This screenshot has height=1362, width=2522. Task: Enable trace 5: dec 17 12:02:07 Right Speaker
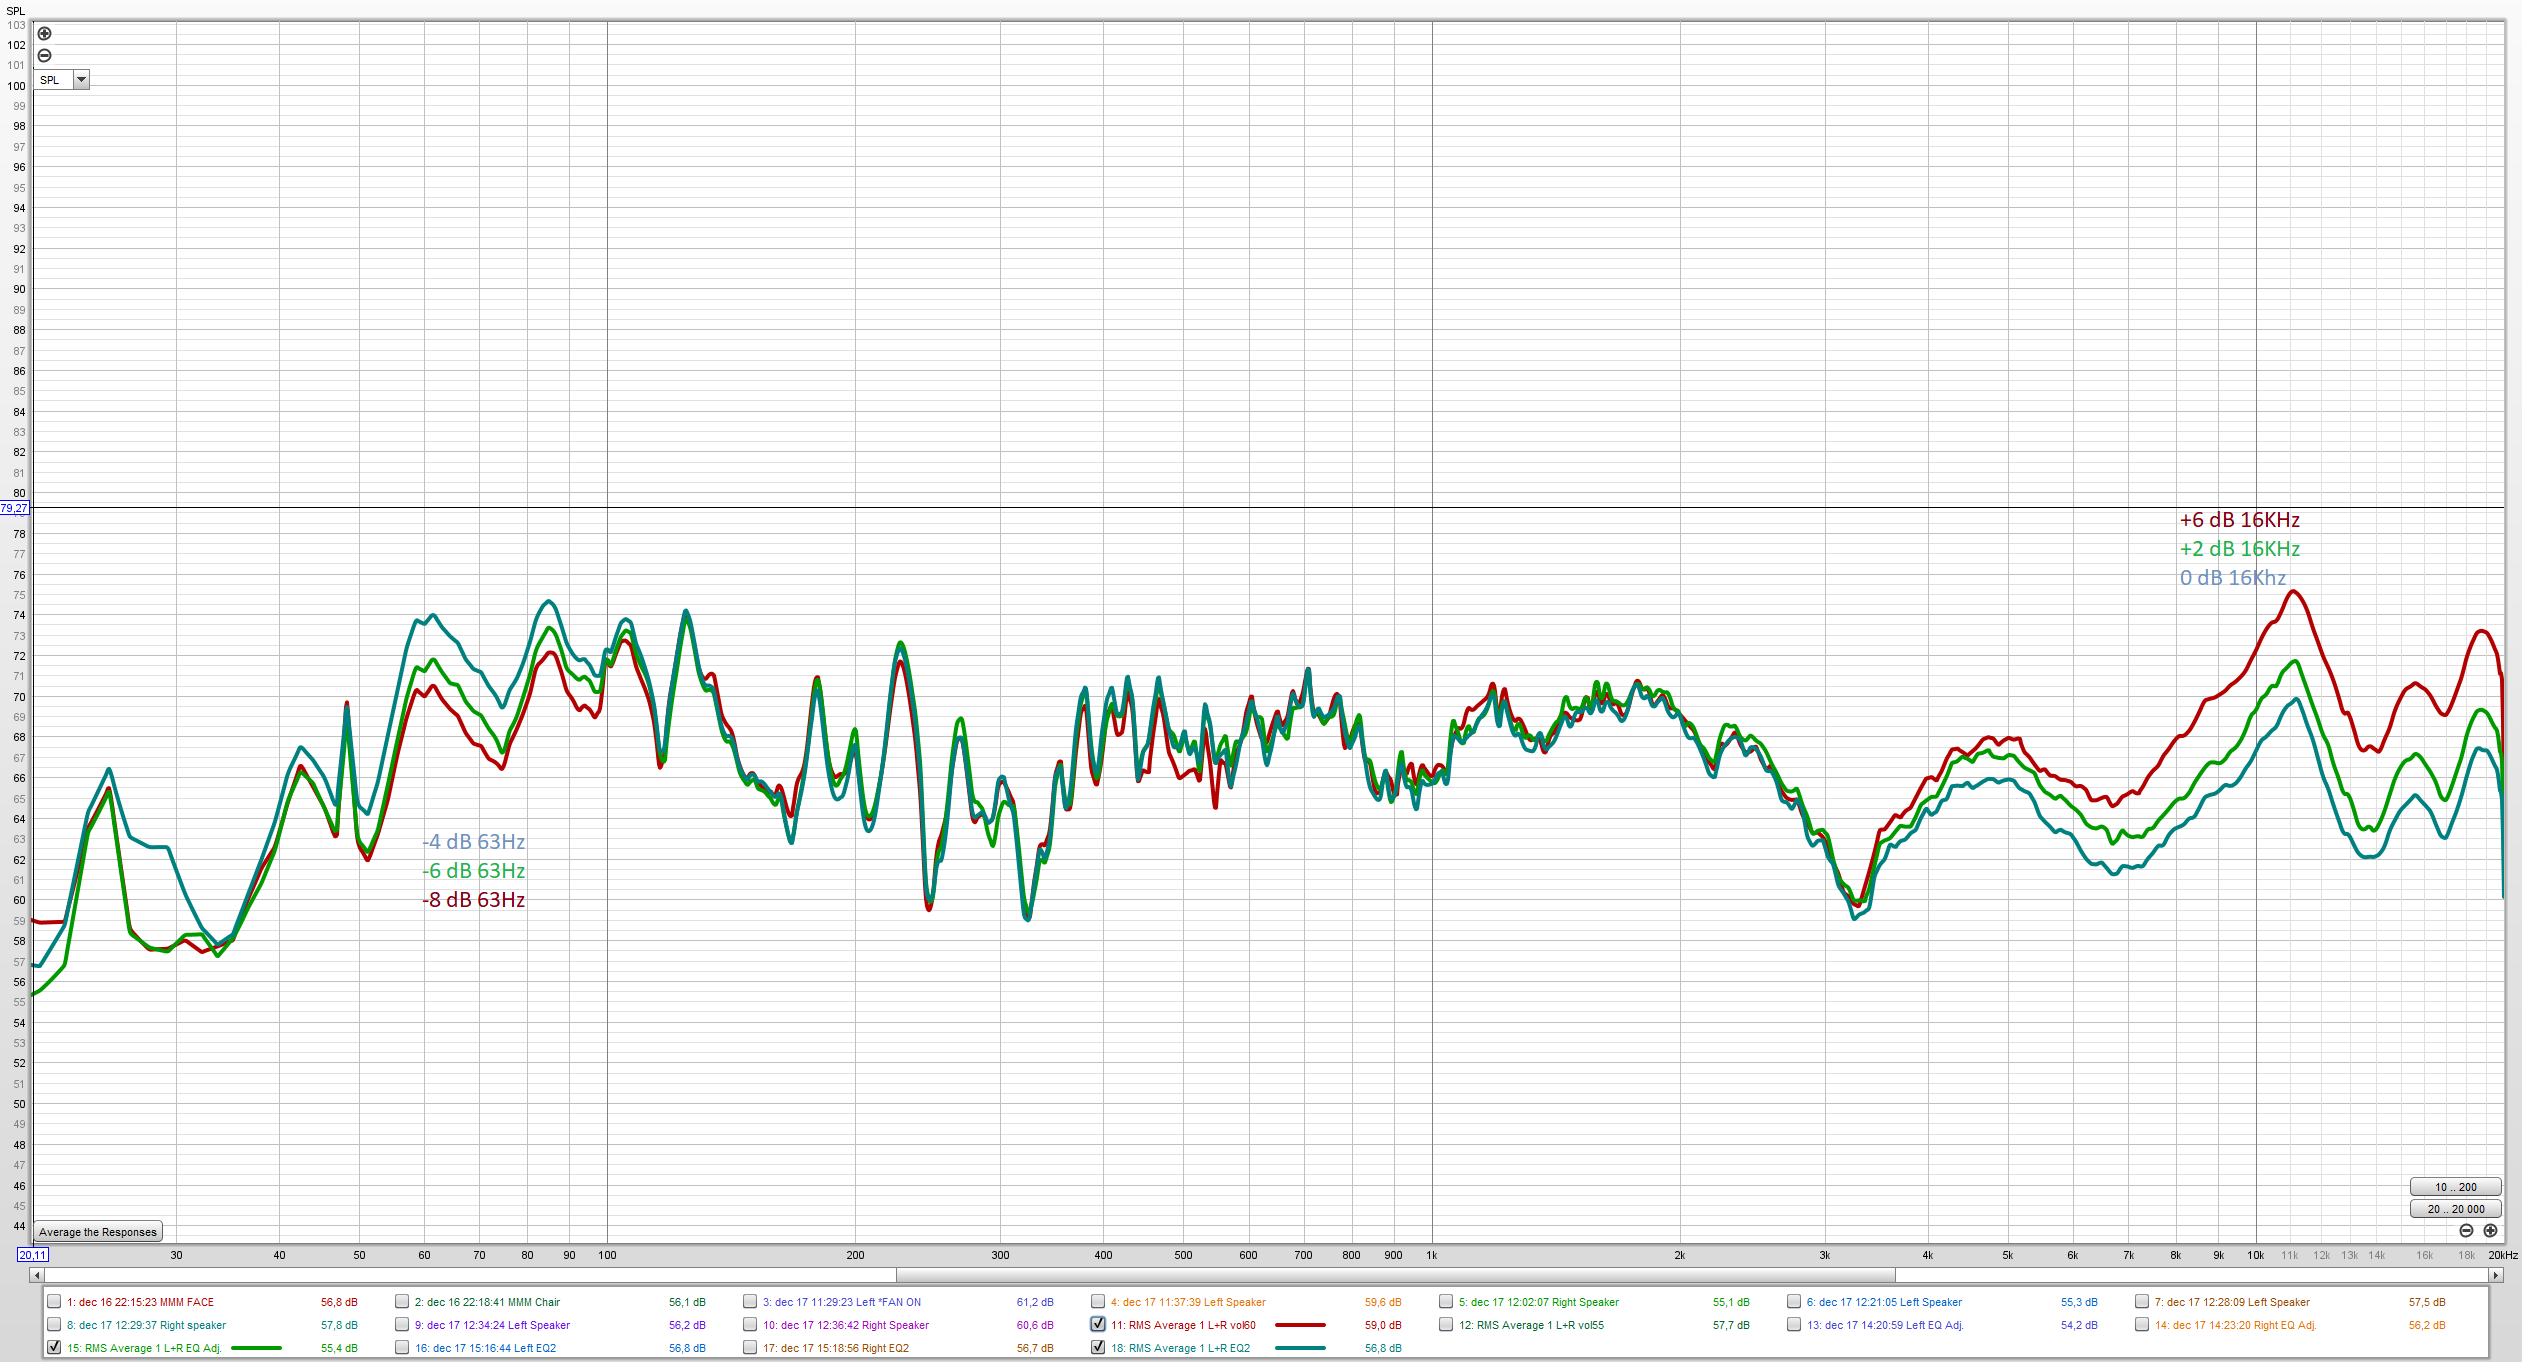click(x=1446, y=1302)
